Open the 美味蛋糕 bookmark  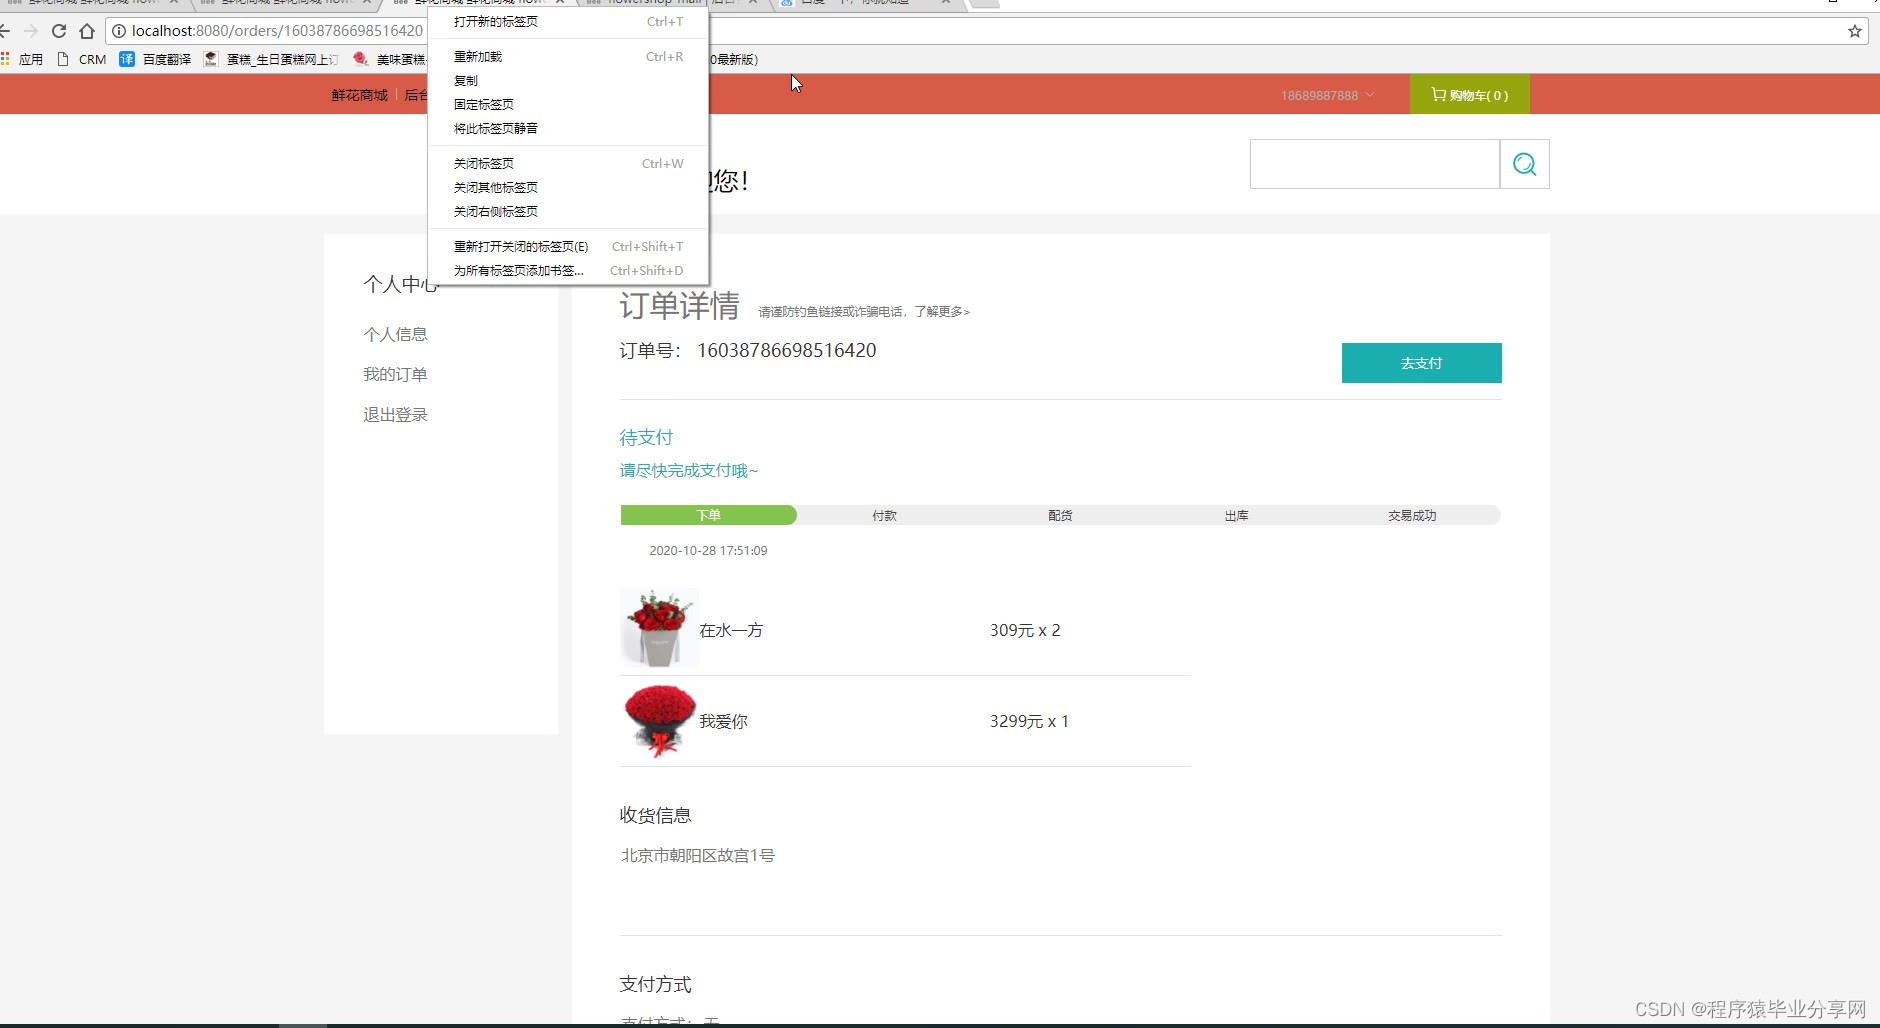tap(389, 59)
